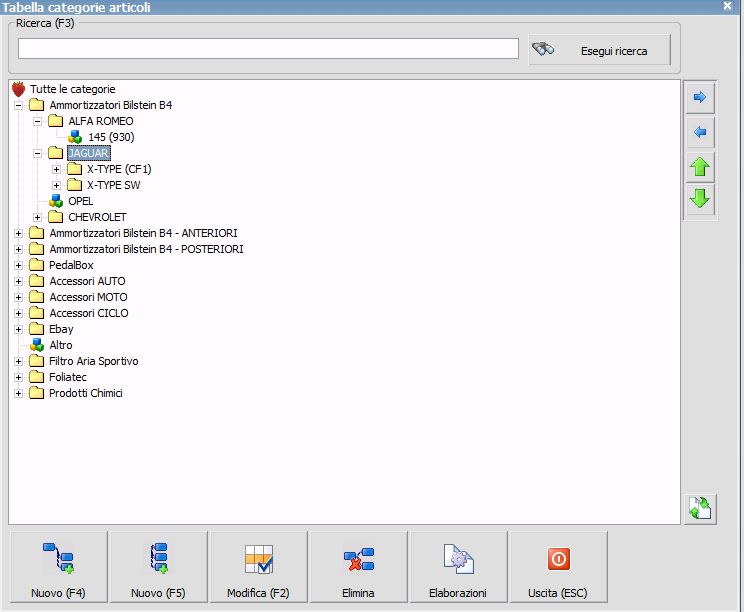Image resolution: width=744 pixels, height=612 pixels.
Task: Collapse the ALFA ROMEO node
Action: point(37,121)
